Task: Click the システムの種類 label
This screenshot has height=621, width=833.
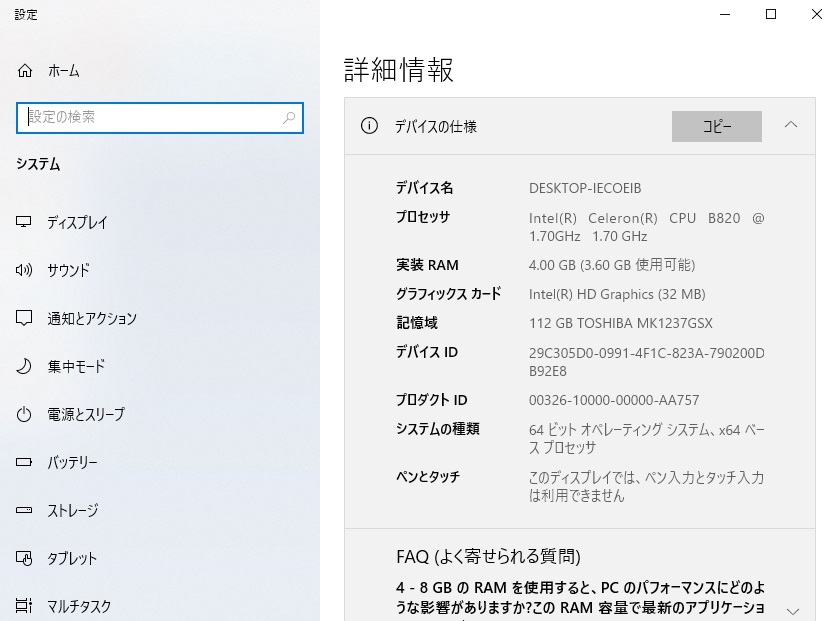Action: click(438, 429)
